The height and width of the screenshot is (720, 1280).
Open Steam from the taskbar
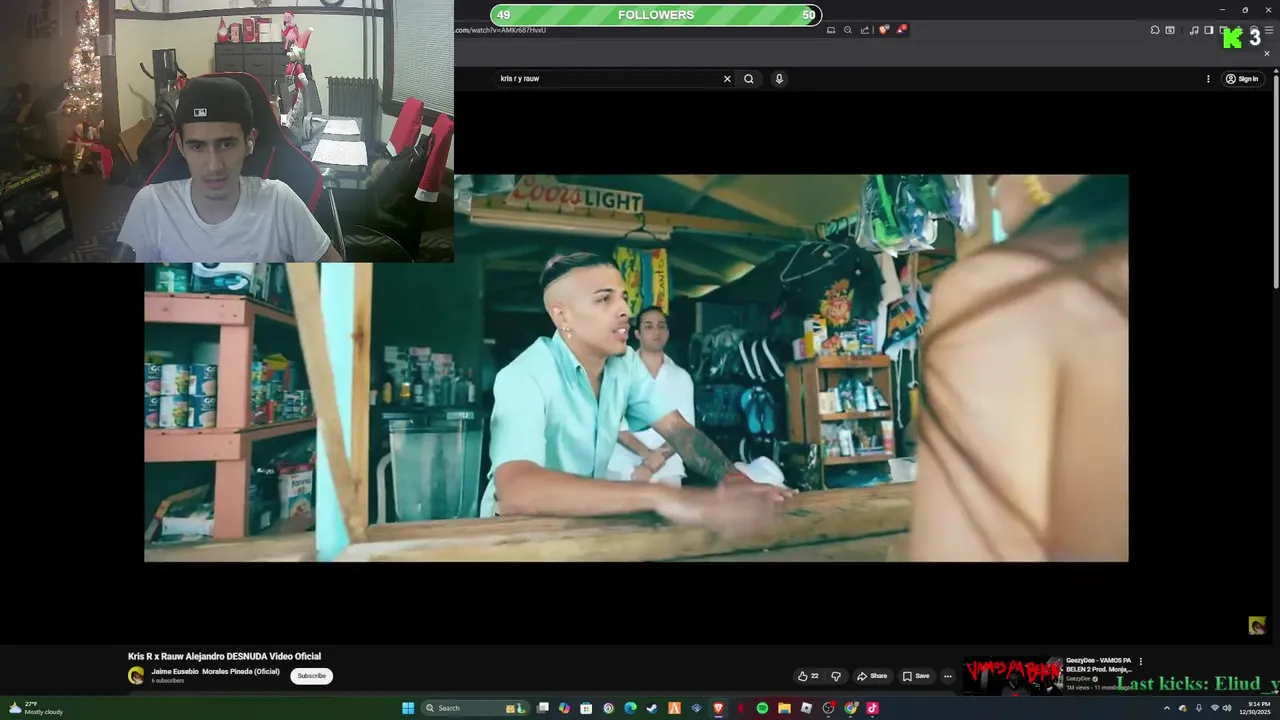[x=652, y=708]
